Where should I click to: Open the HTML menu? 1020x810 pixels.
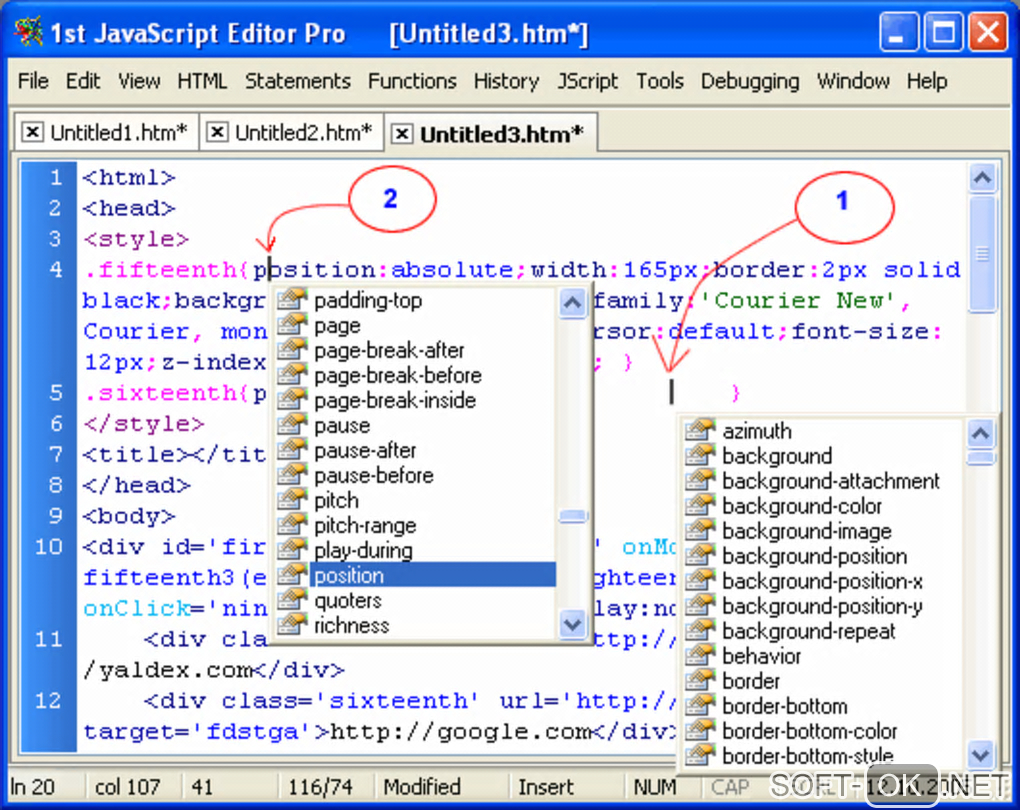coord(202,81)
